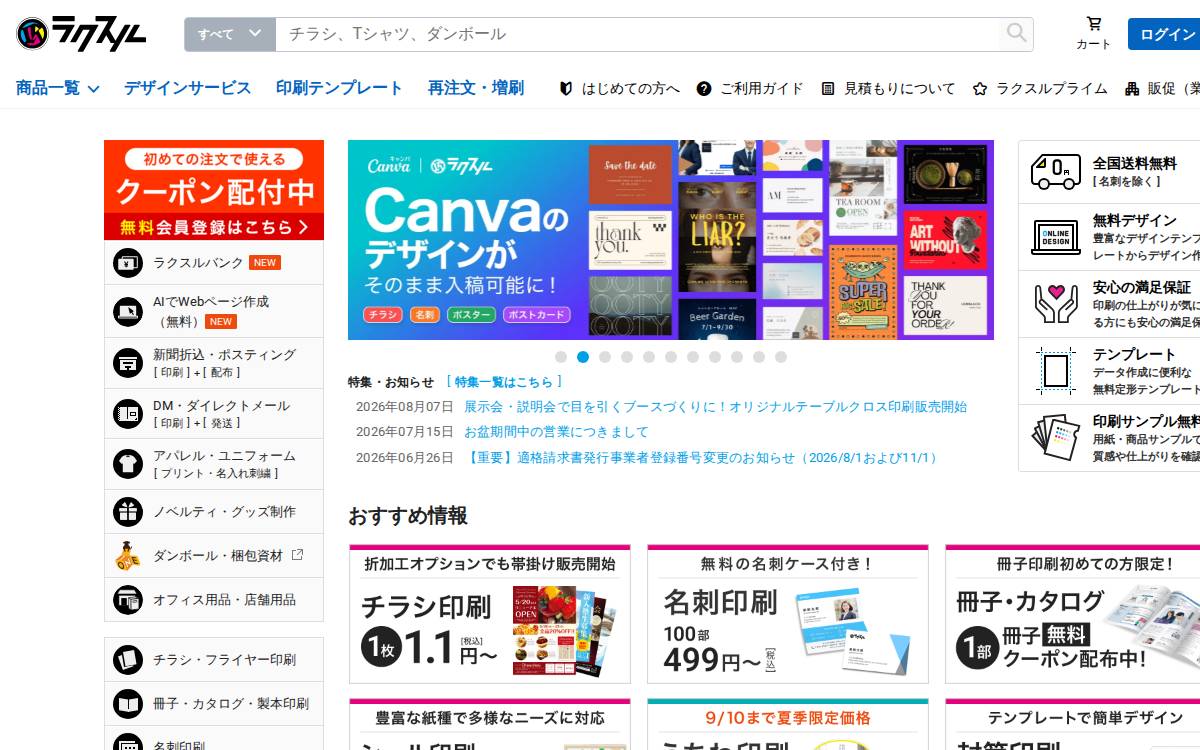
Task: Open the 見積もりについて link
Action: tap(899, 88)
